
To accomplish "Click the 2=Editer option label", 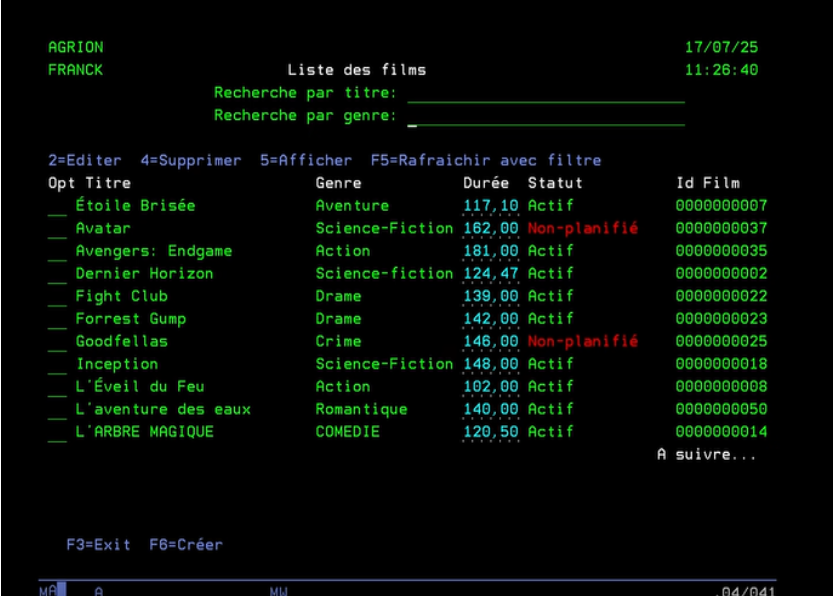I will (87, 159).
